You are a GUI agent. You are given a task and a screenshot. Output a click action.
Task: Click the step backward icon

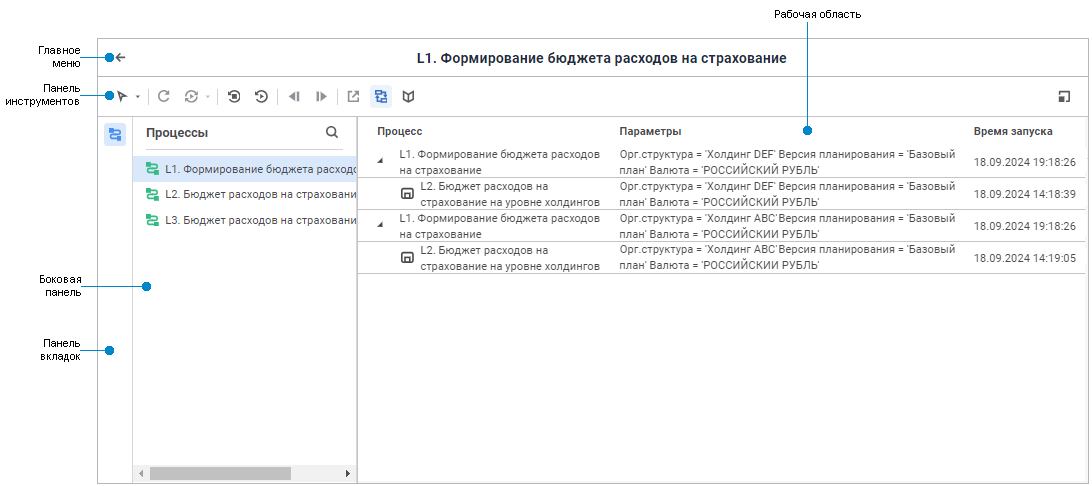tap(294, 97)
